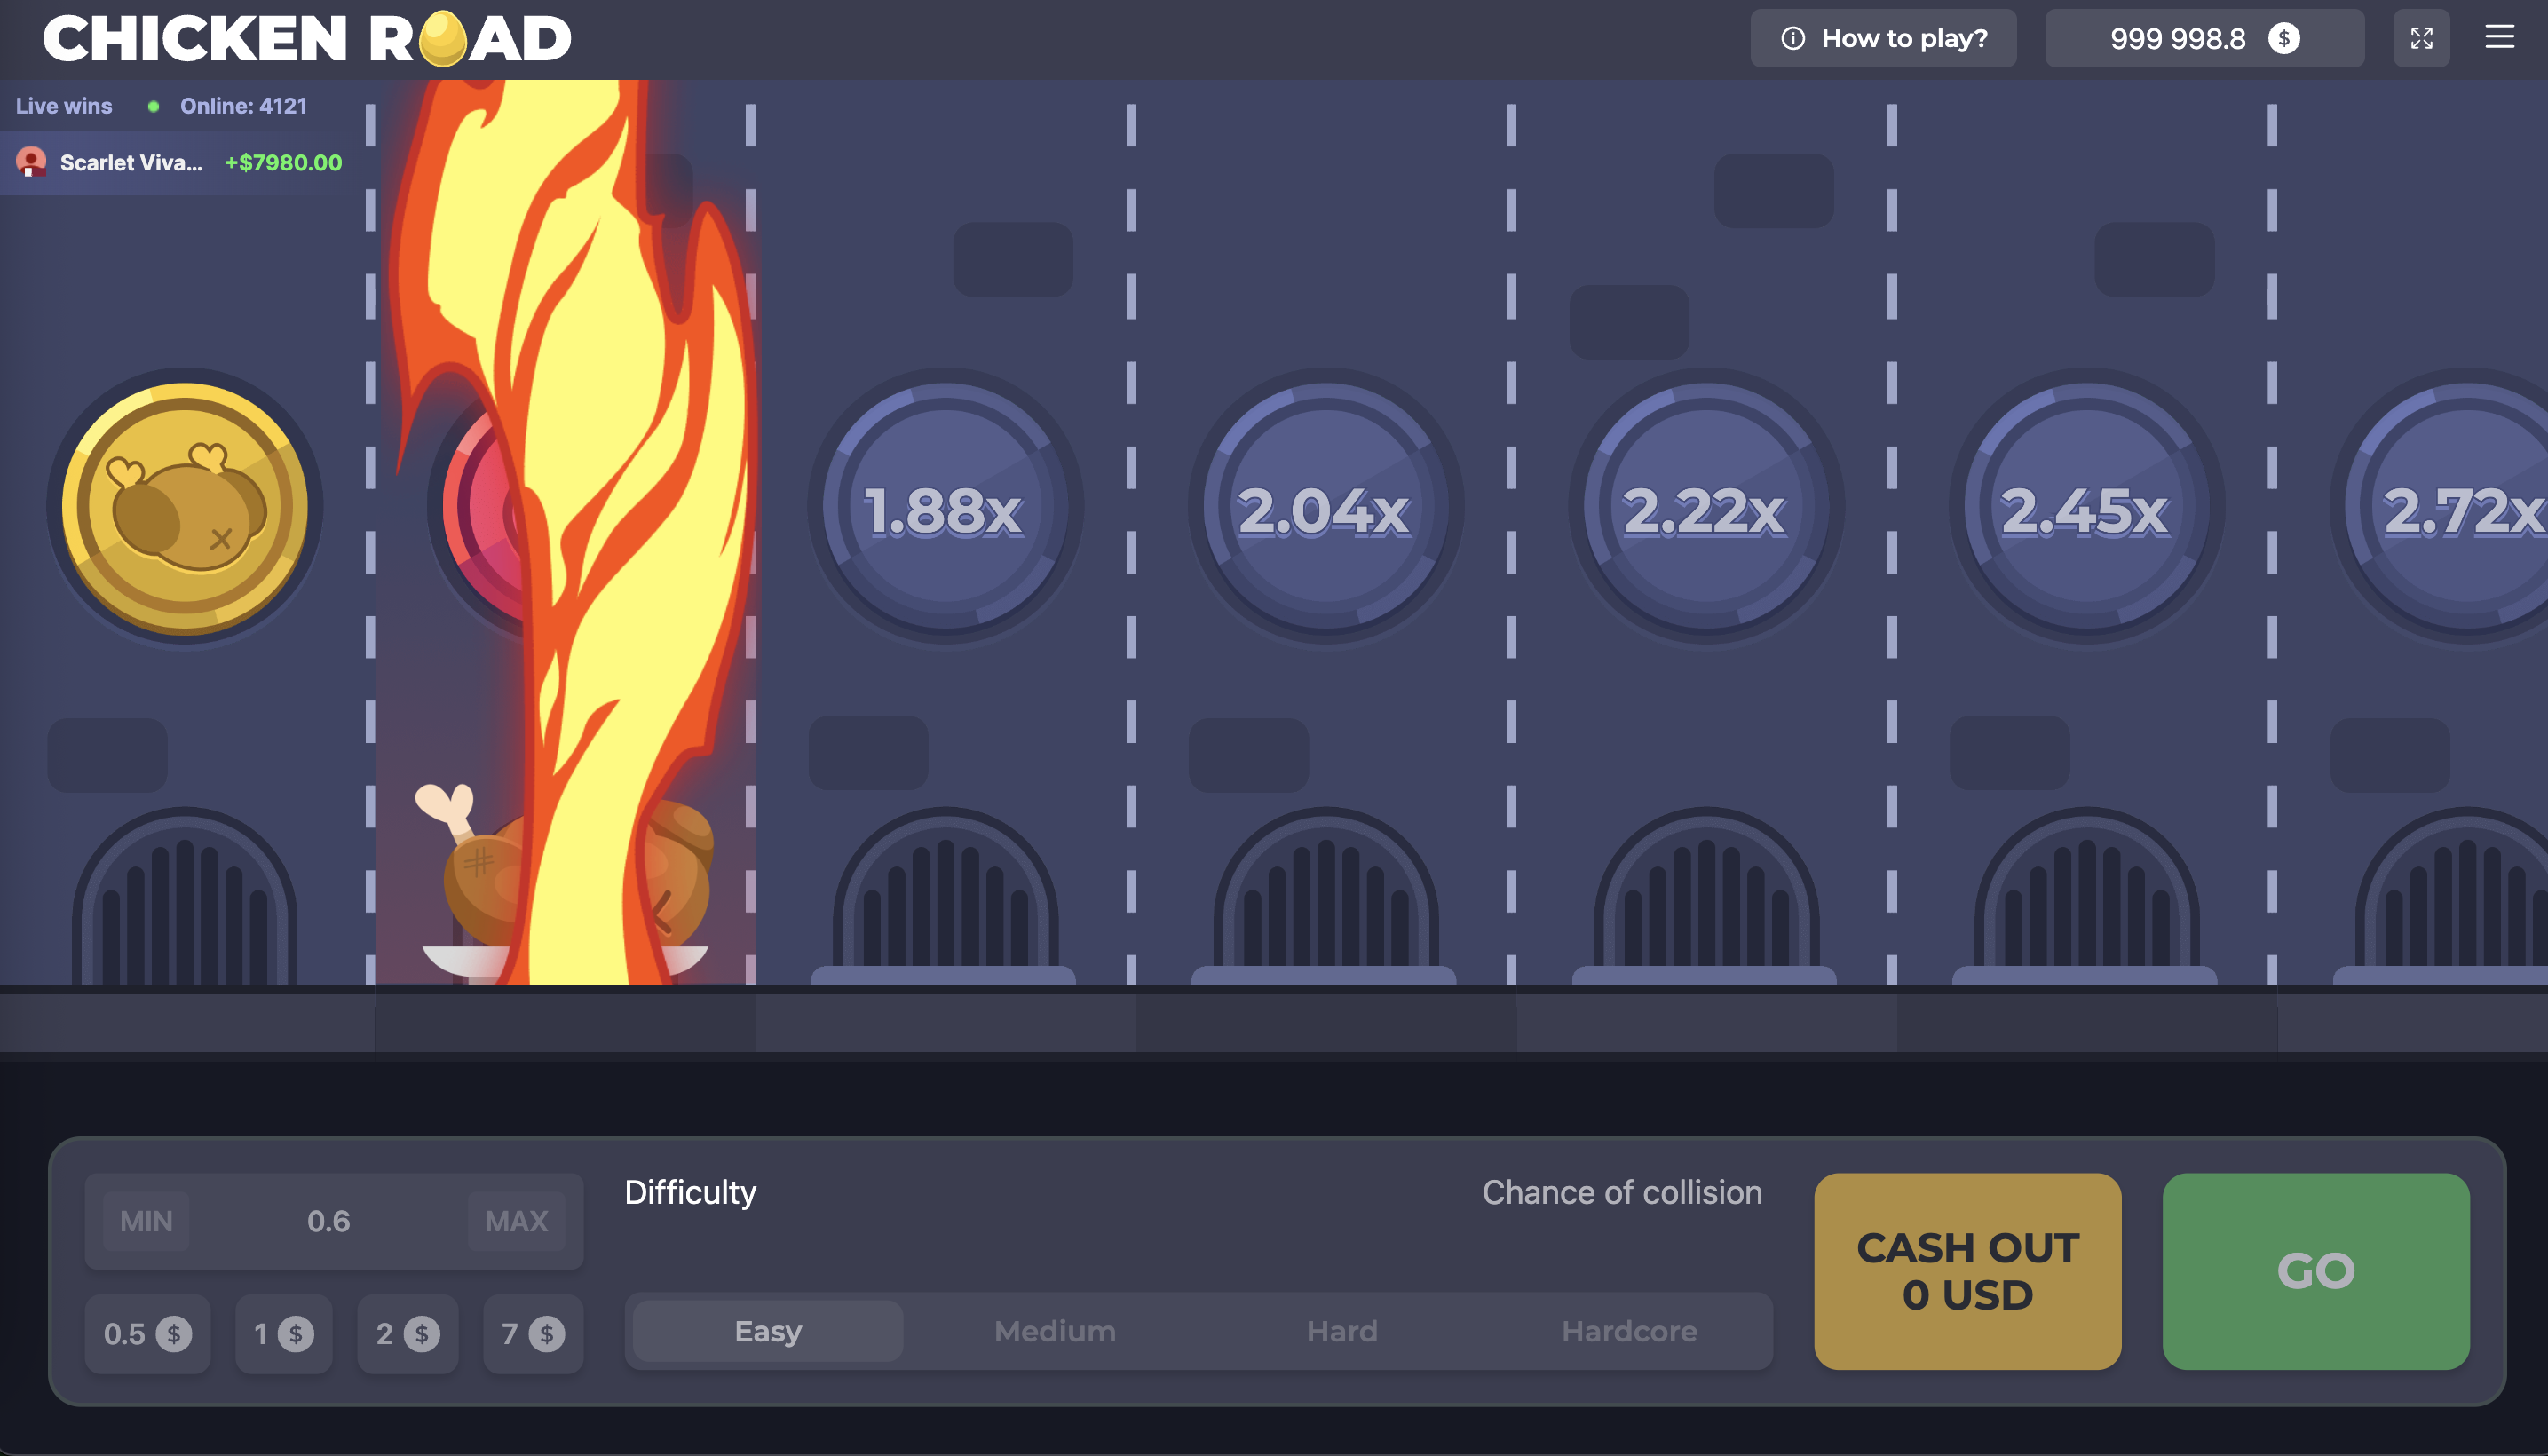Viewport: 2548px width, 1456px height.
Task: Open How to play? help
Action: (1883, 38)
